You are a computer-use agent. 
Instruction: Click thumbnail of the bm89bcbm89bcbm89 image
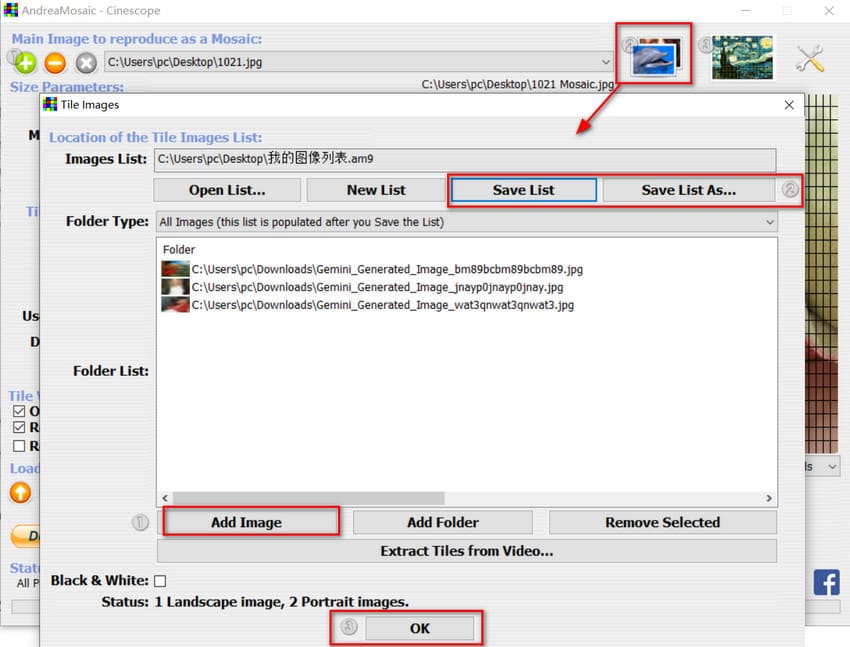(176, 269)
